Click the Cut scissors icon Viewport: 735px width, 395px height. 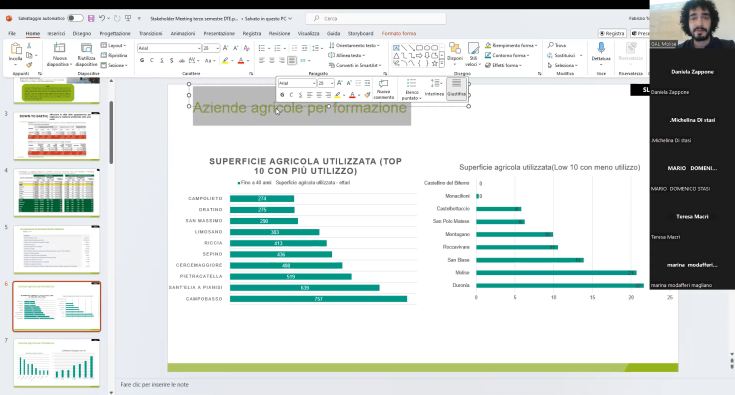click(x=29, y=46)
